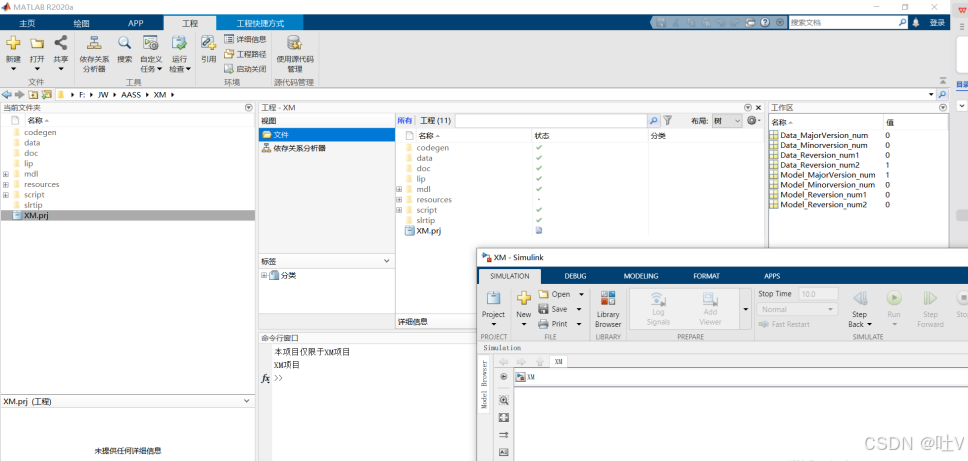Expand Simulink Model Browser side tab
Screen dimensions: 968x461
(484, 386)
